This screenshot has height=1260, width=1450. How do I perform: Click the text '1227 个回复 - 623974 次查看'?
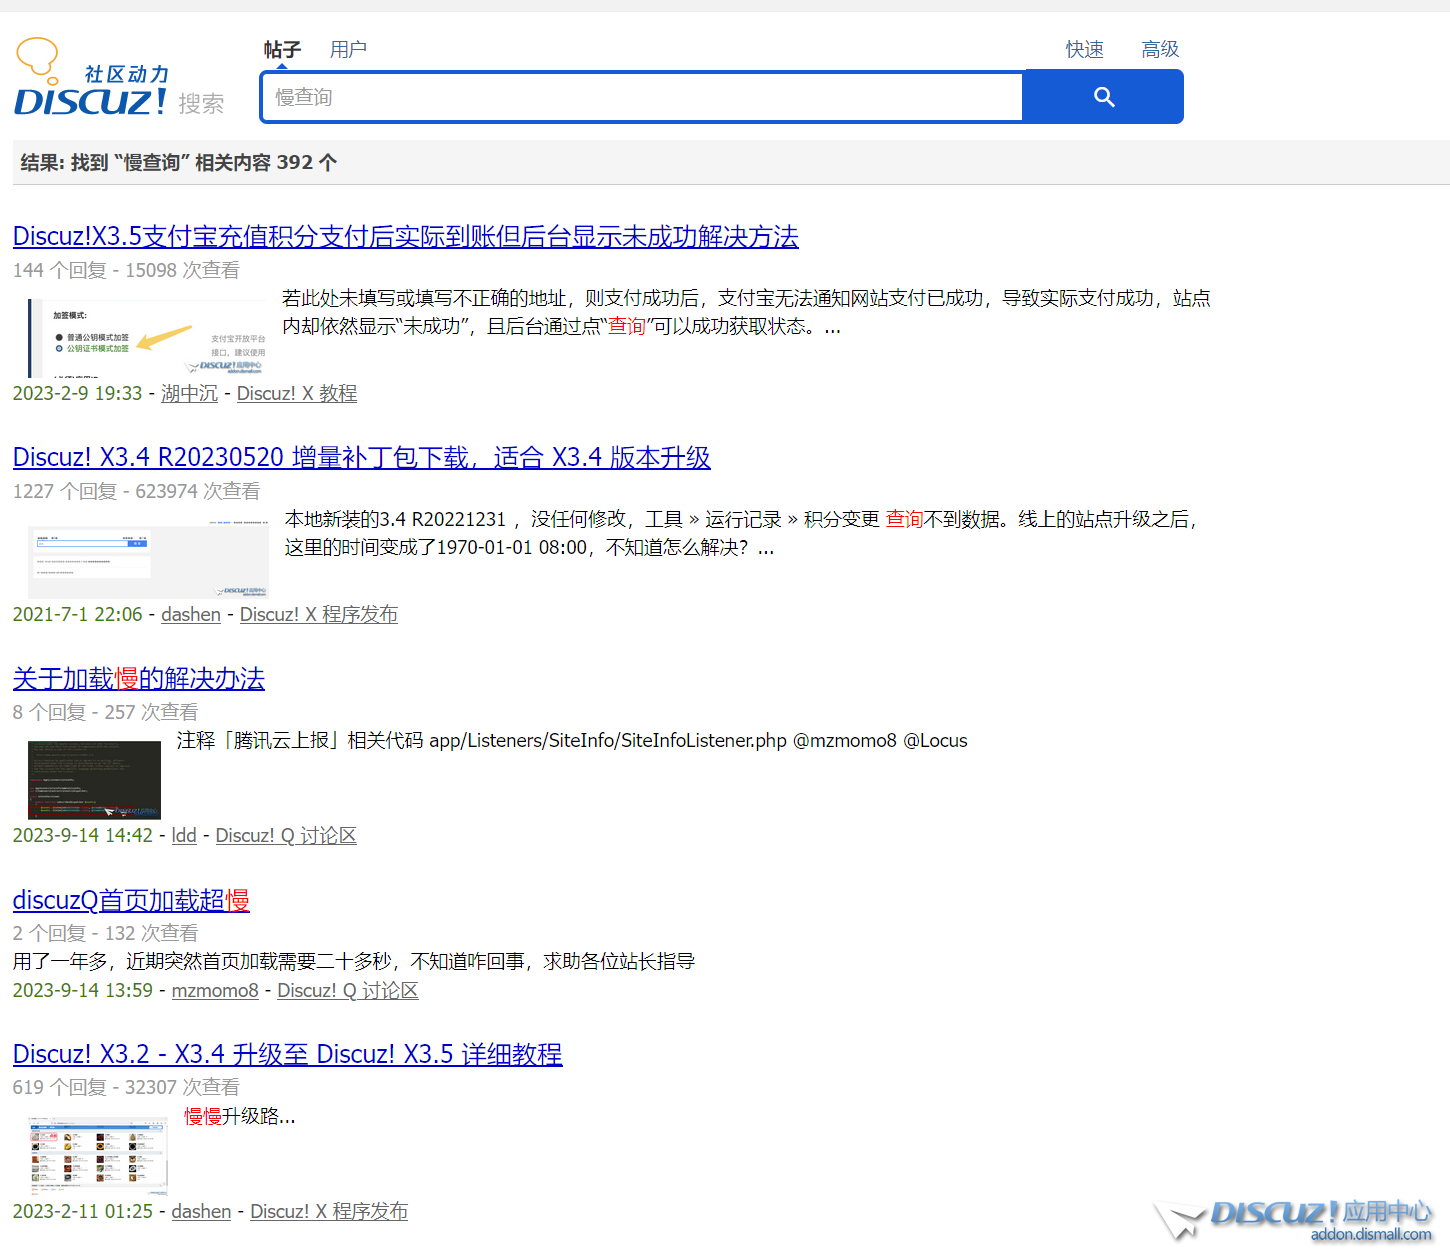pos(136,491)
